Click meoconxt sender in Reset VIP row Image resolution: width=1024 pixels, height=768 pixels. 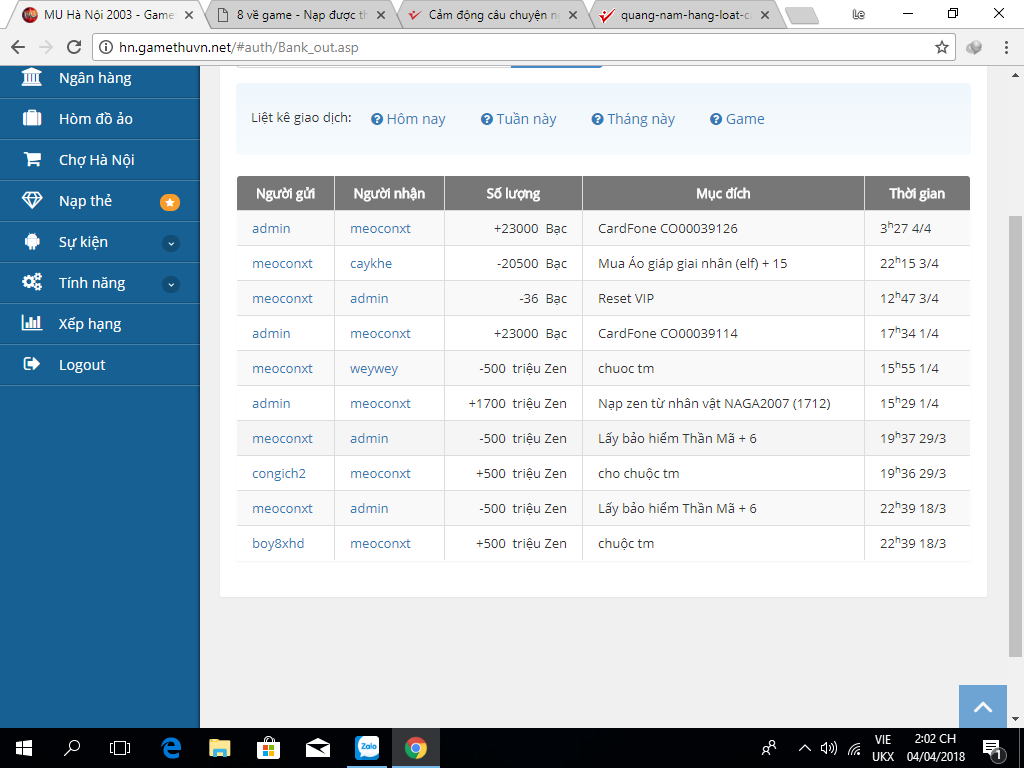pyautogui.click(x=282, y=298)
